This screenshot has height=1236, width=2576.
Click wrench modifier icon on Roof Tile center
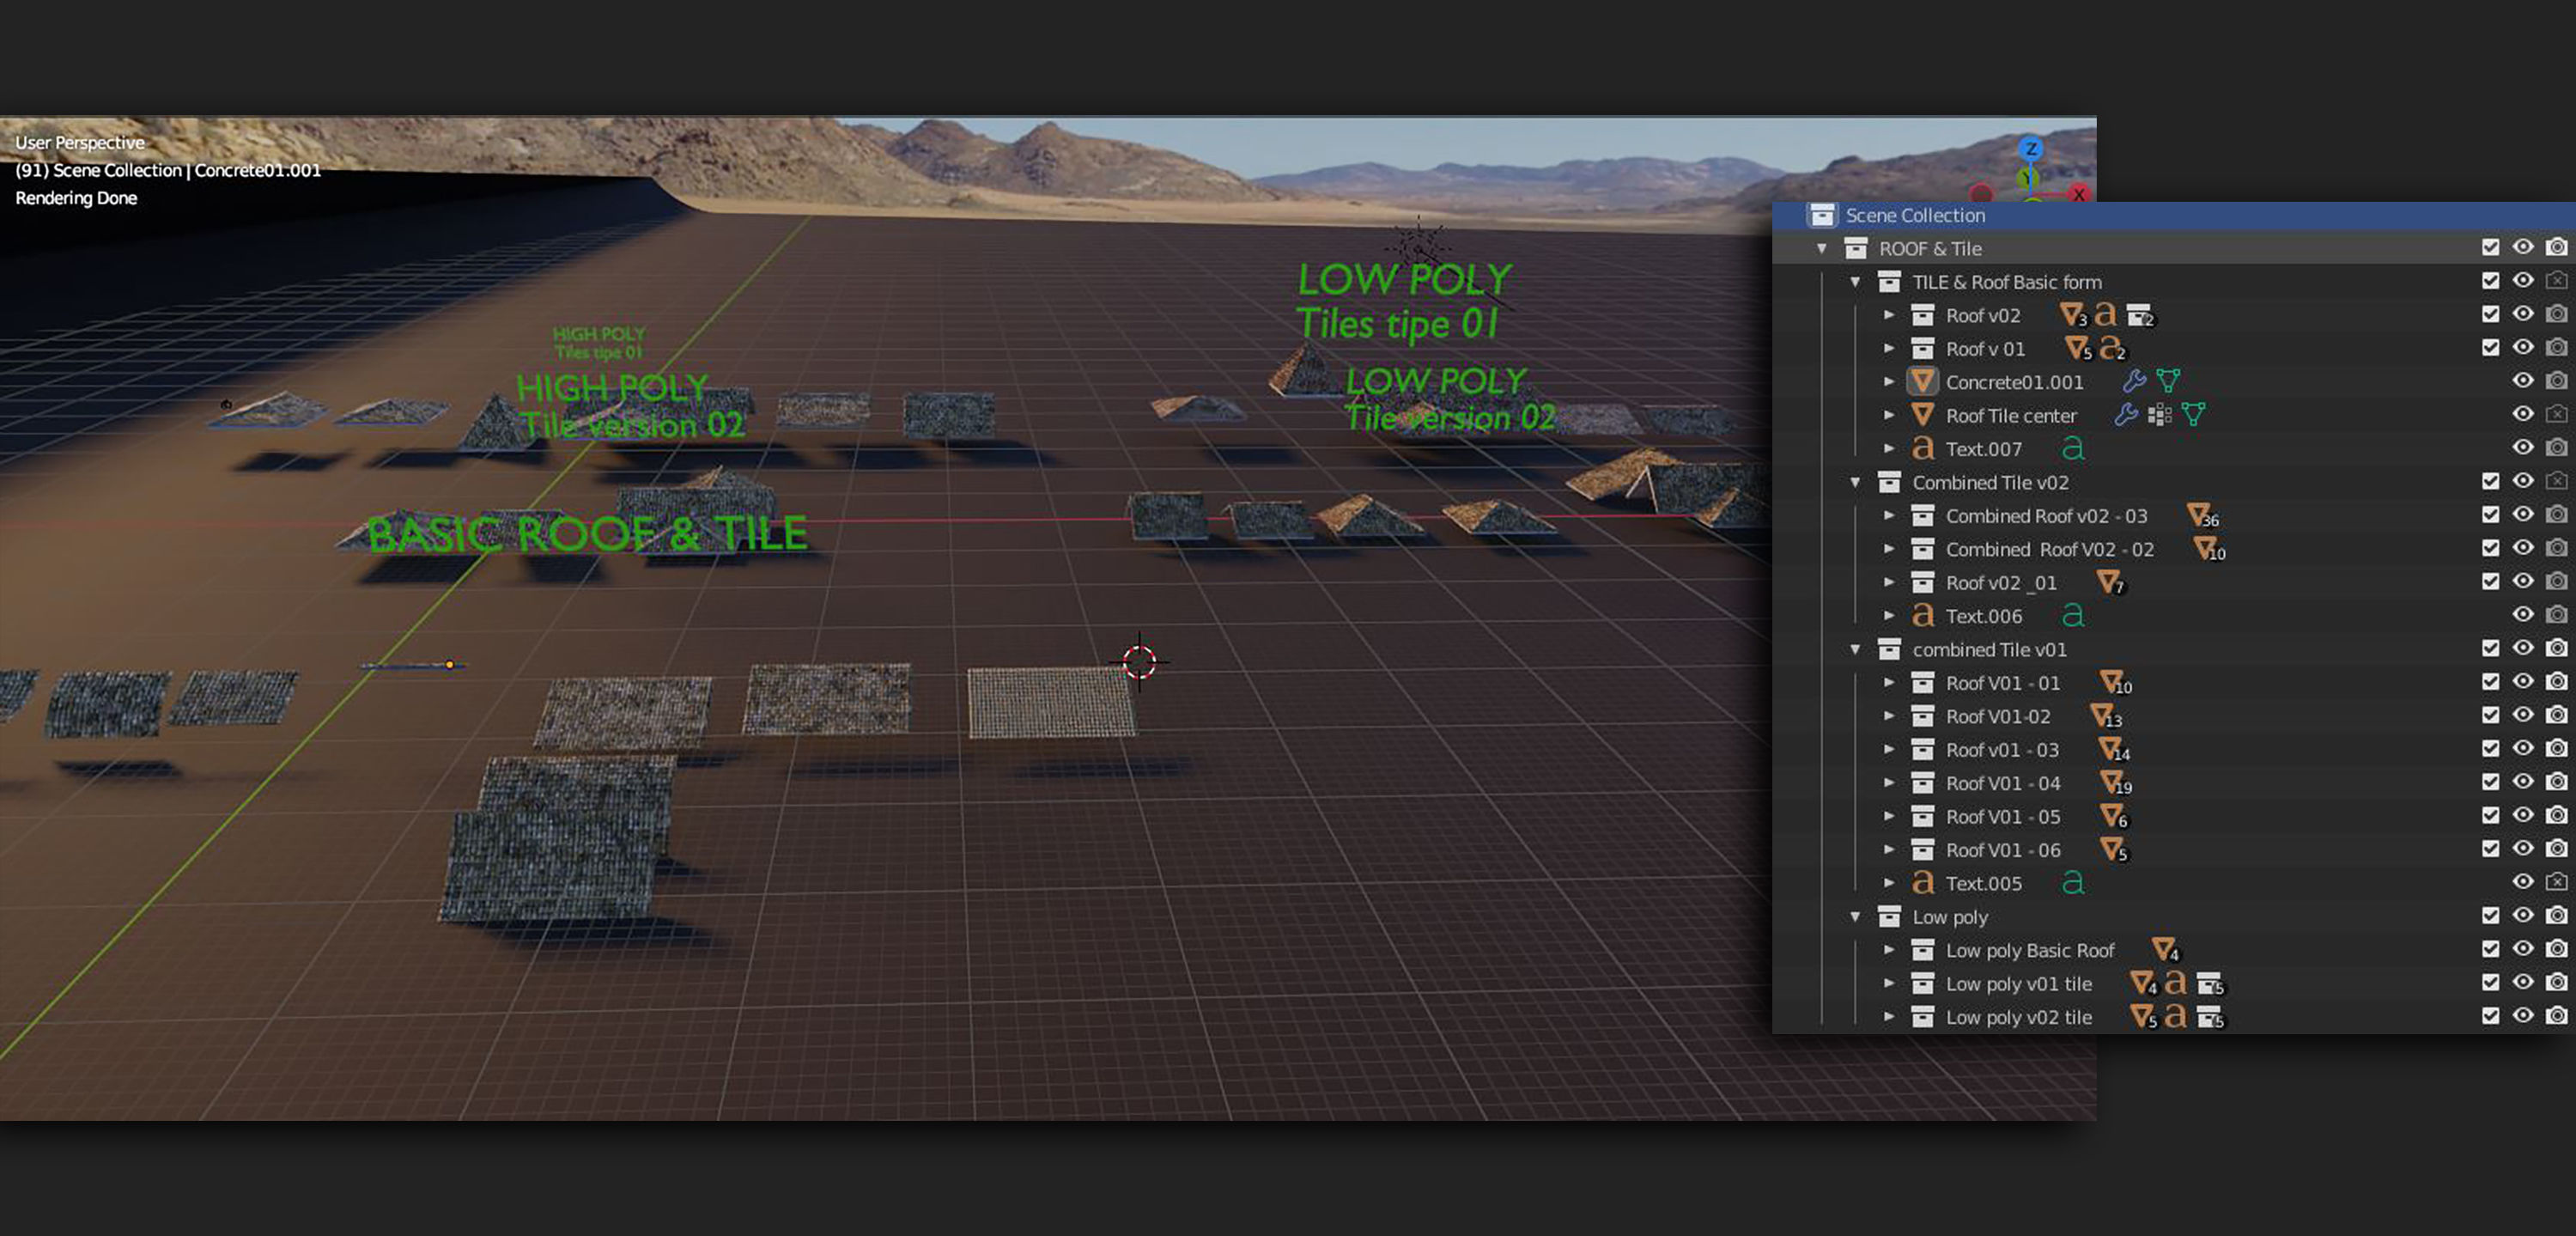click(x=2126, y=415)
